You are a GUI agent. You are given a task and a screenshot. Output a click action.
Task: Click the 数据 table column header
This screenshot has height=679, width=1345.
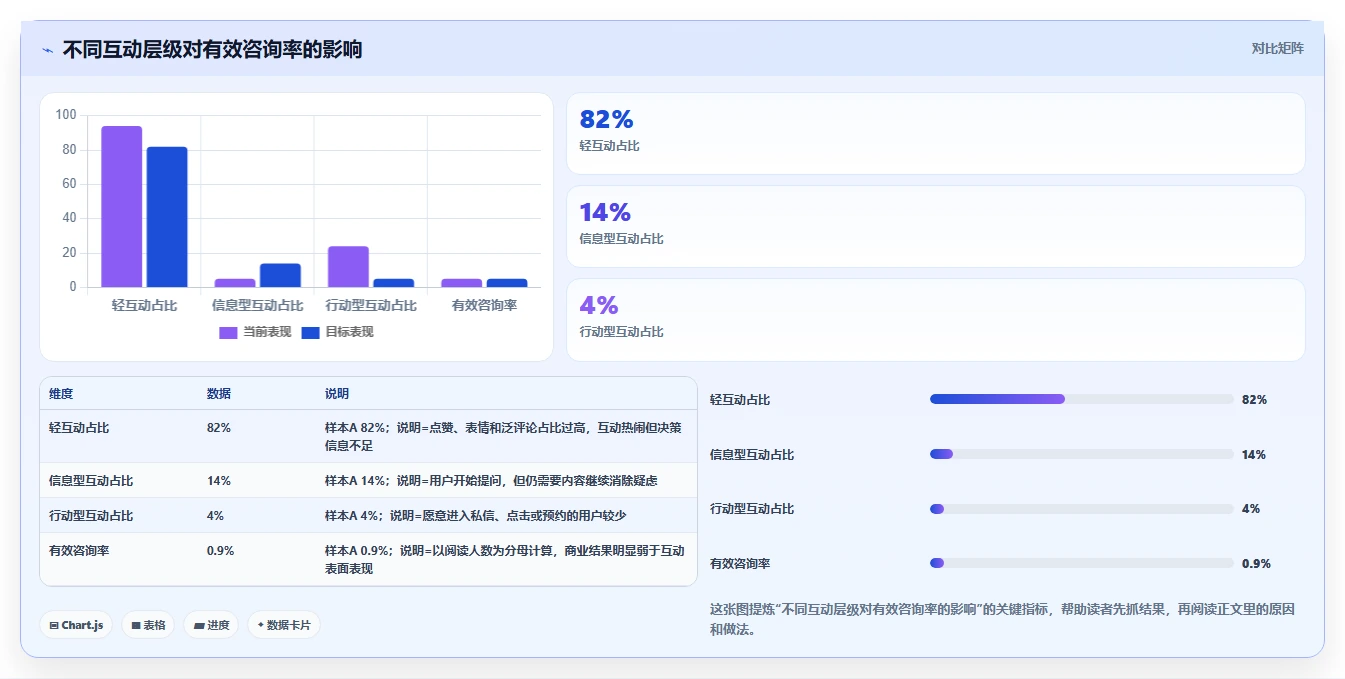coord(219,394)
